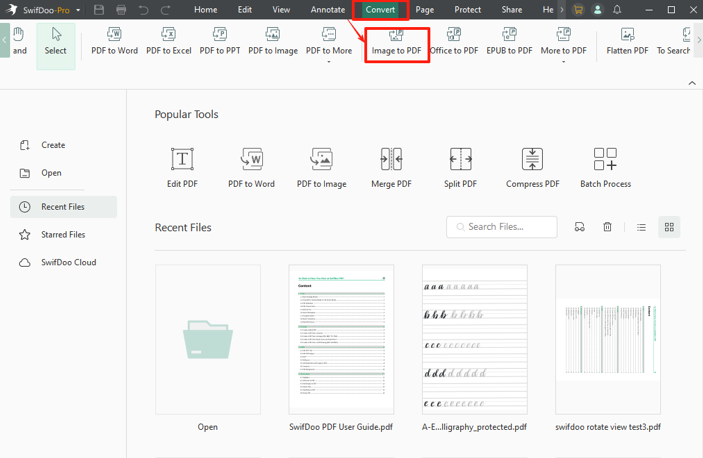Open the View tab

[281, 9]
